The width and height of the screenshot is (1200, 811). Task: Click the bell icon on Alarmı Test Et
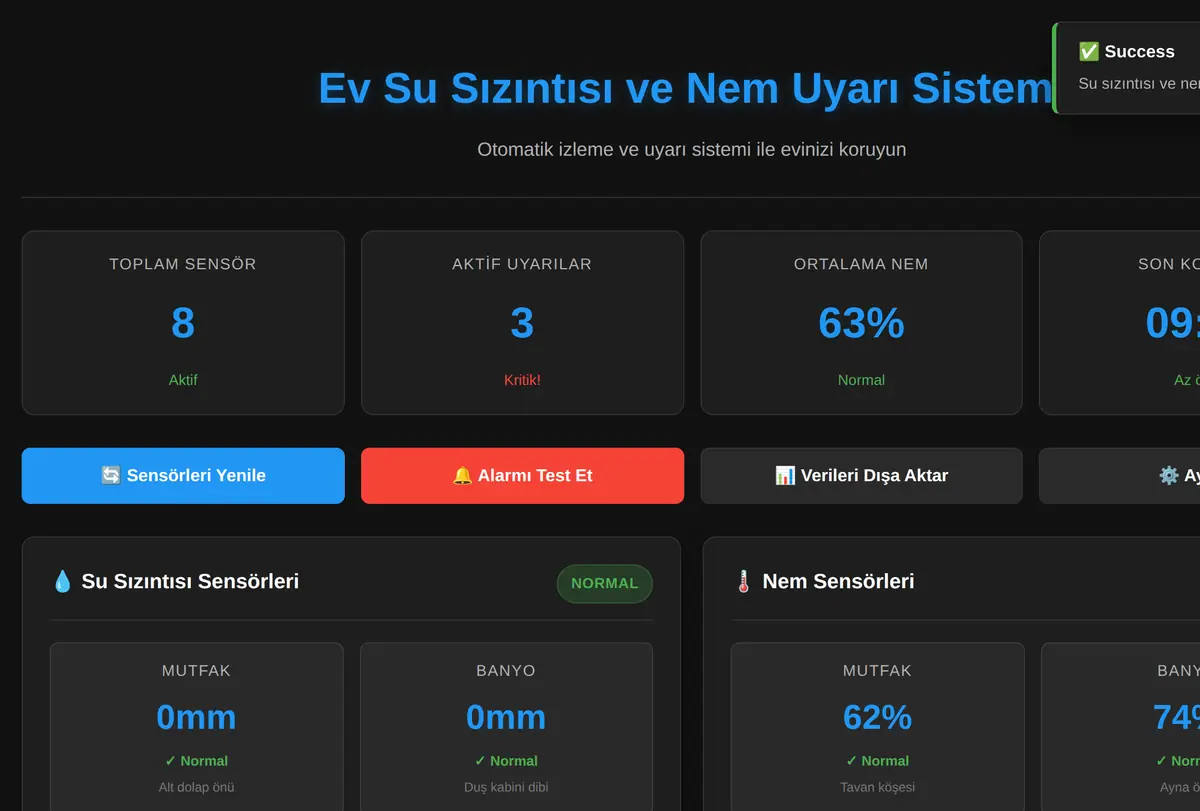pos(462,476)
